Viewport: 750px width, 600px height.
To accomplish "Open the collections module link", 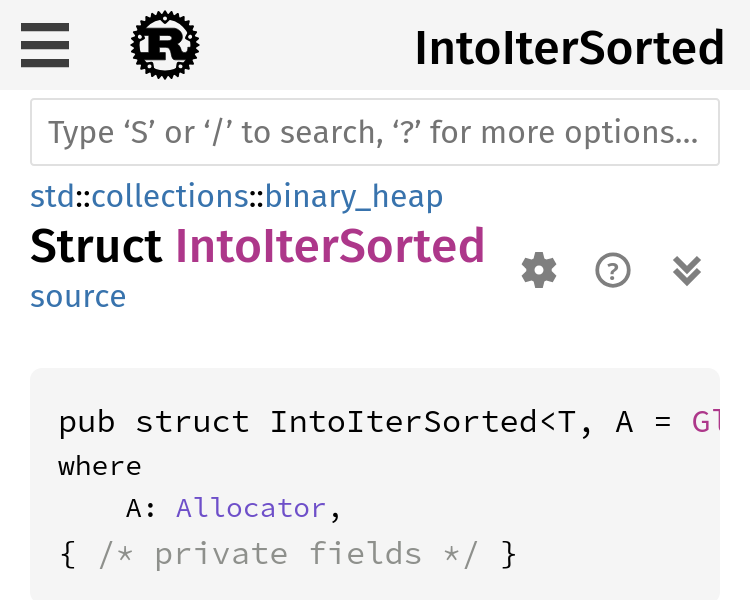I will pos(169,197).
